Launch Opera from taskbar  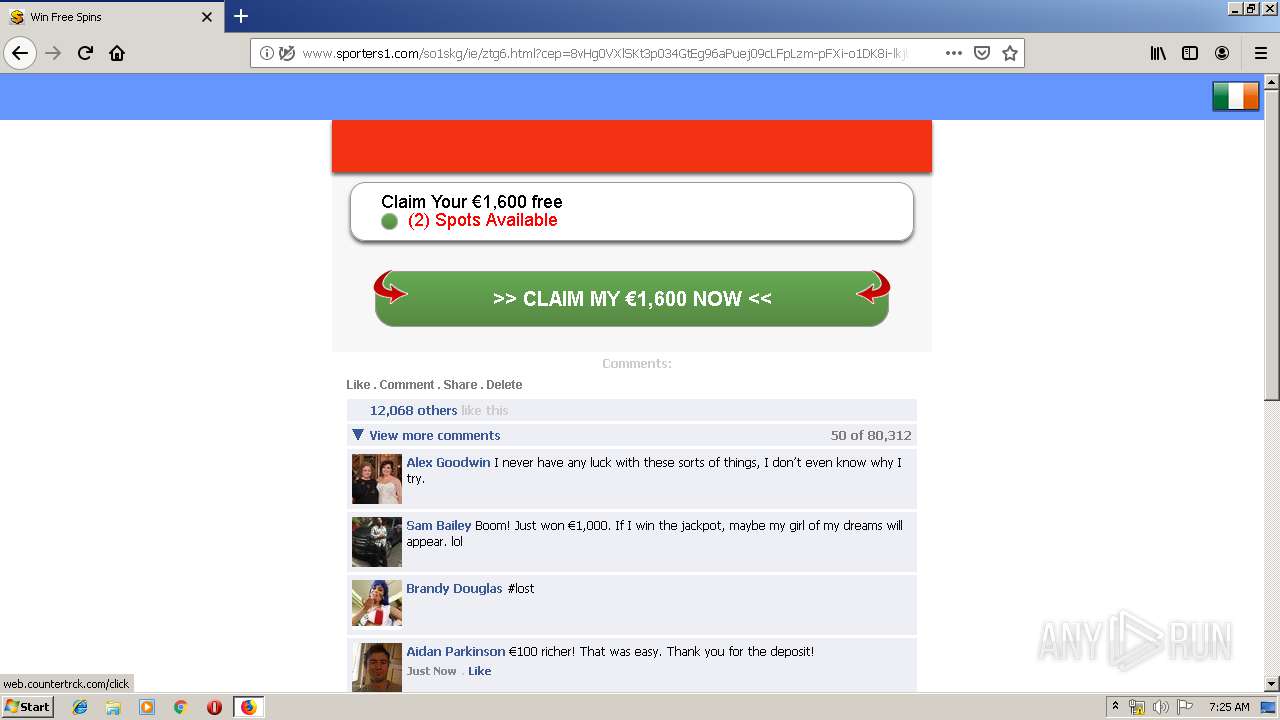(x=214, y=707)
